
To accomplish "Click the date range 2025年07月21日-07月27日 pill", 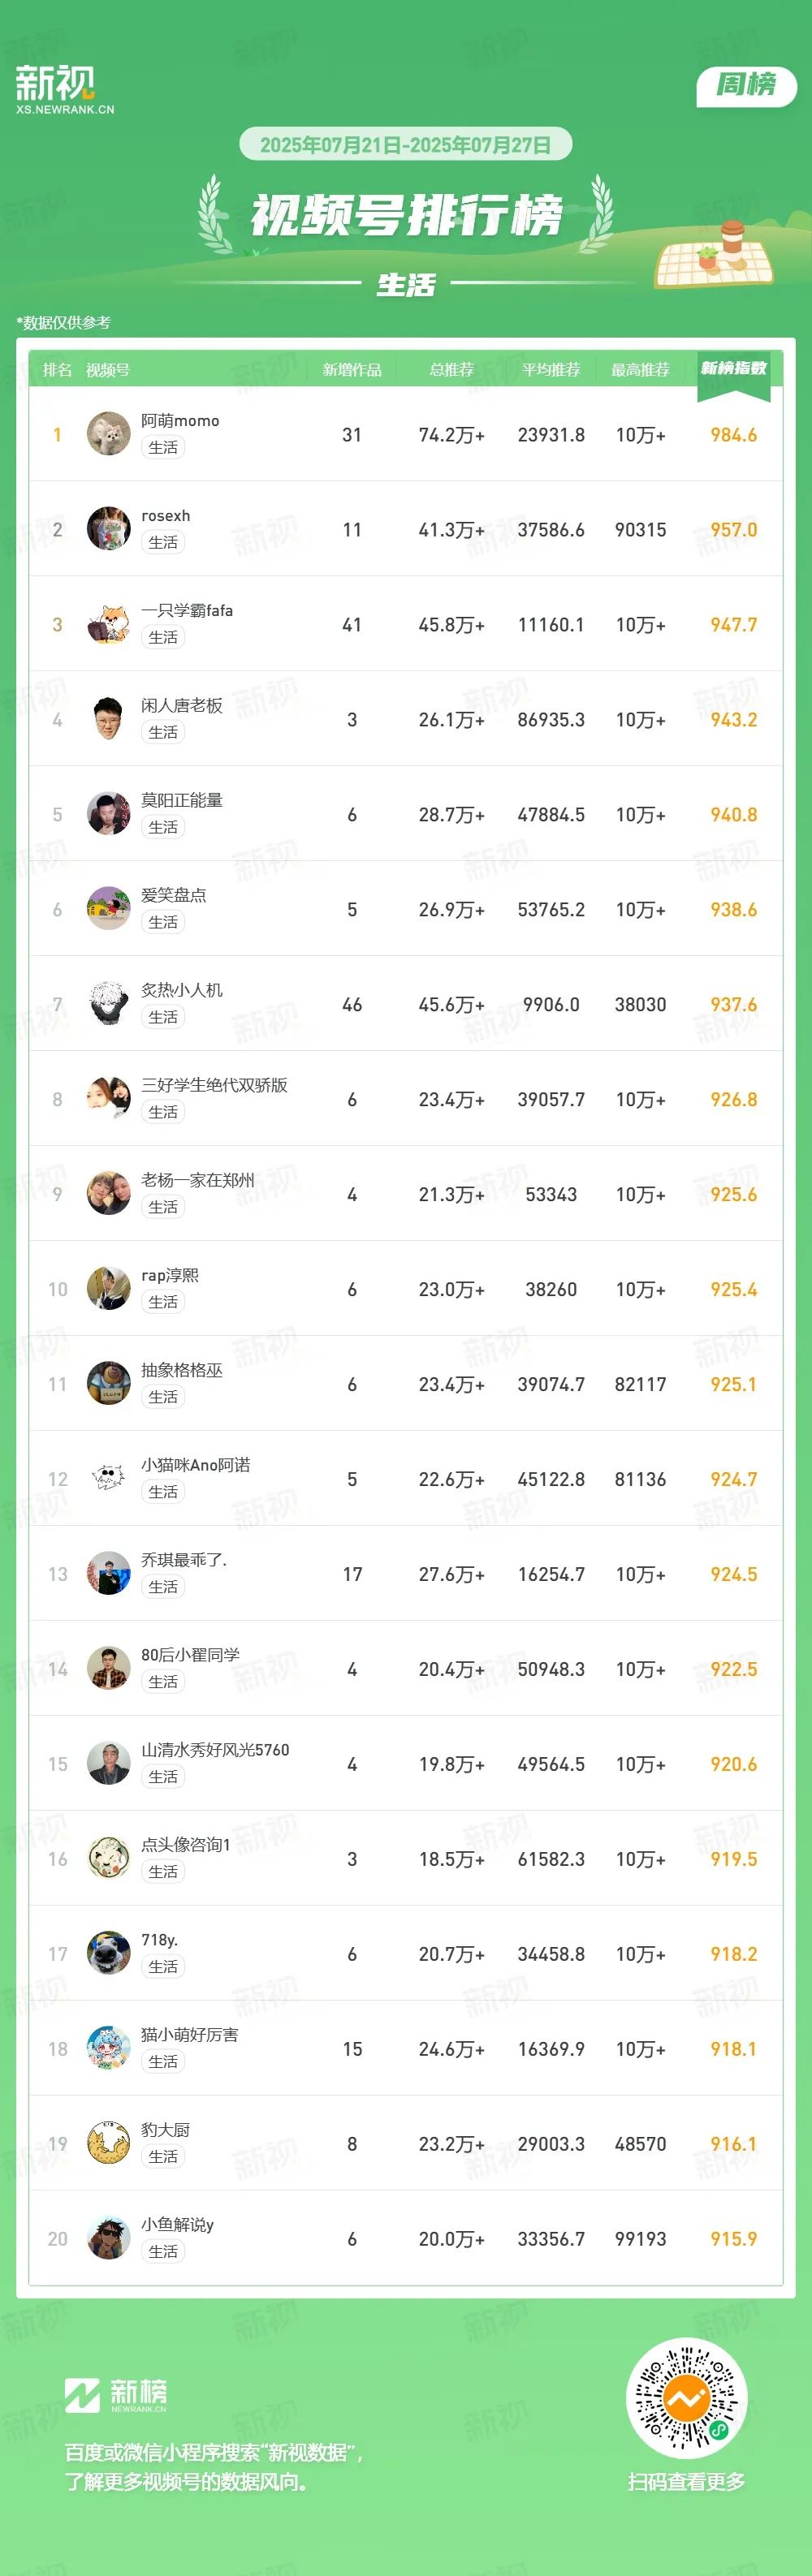I will [405, 144].
